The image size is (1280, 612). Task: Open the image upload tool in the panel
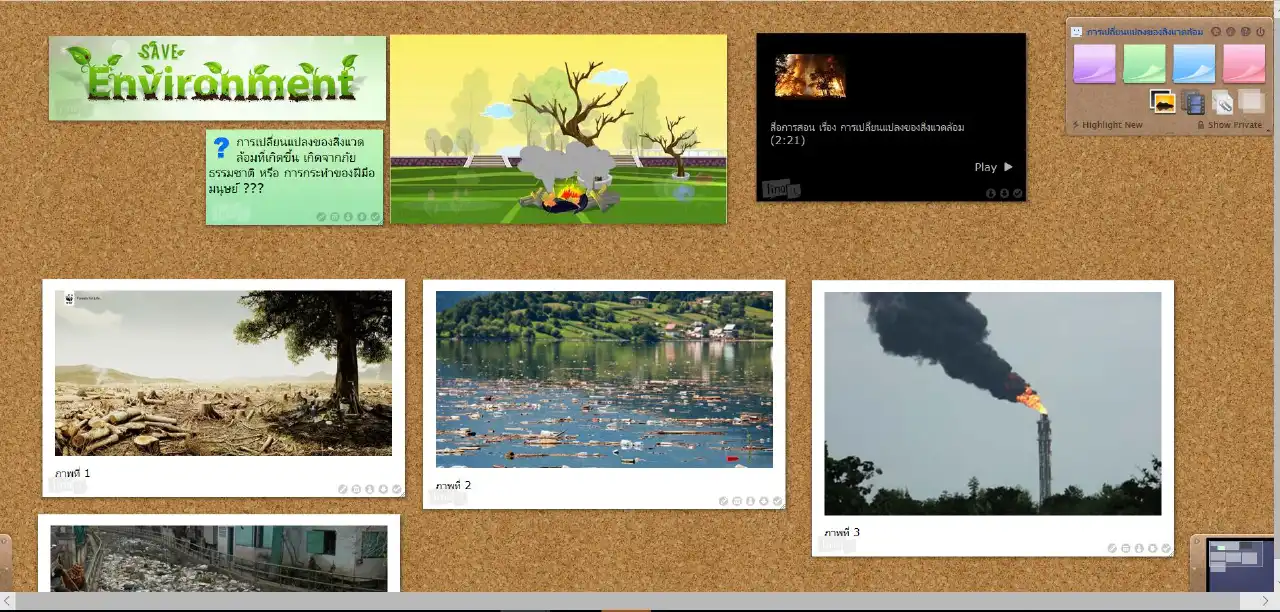pos(1164,102)
